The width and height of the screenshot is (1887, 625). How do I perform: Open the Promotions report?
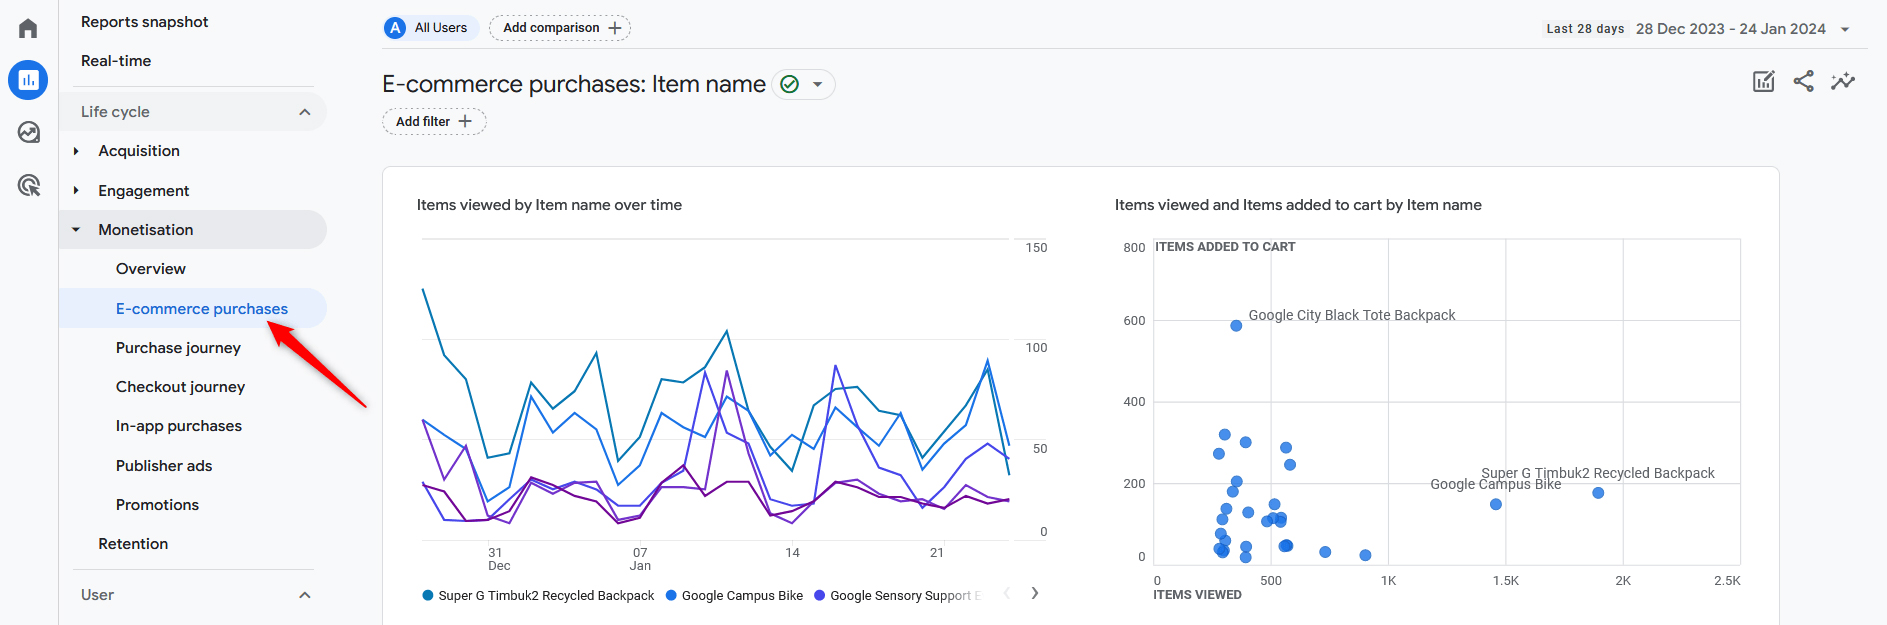click(157, 505)
